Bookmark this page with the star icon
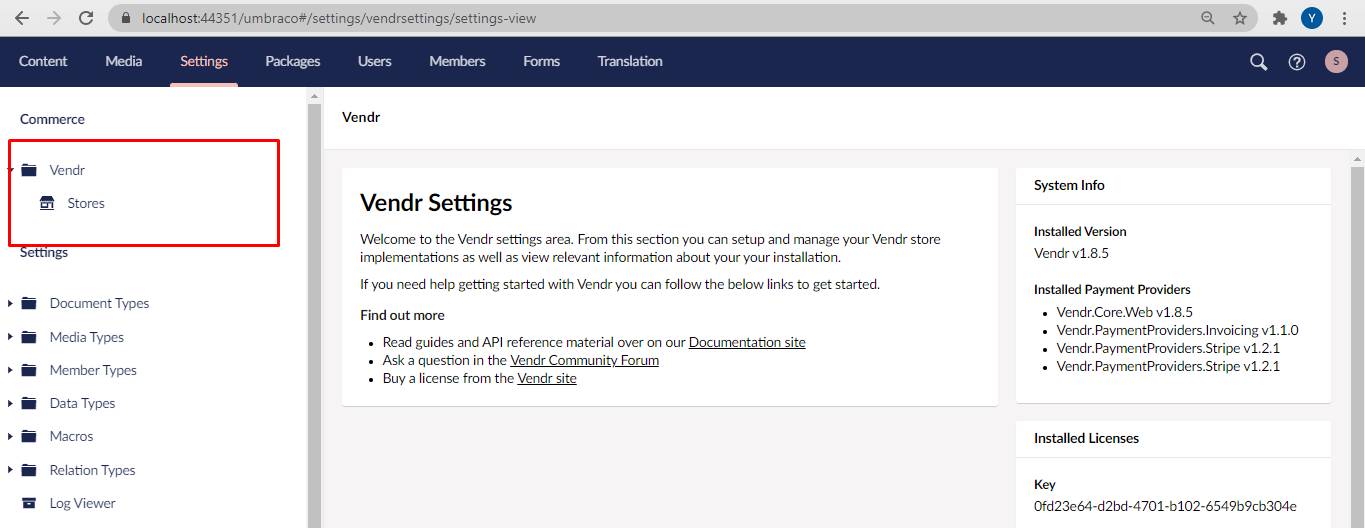Screen dimensions: 1365x528 pyautogui.click(x=1240, y=18)
